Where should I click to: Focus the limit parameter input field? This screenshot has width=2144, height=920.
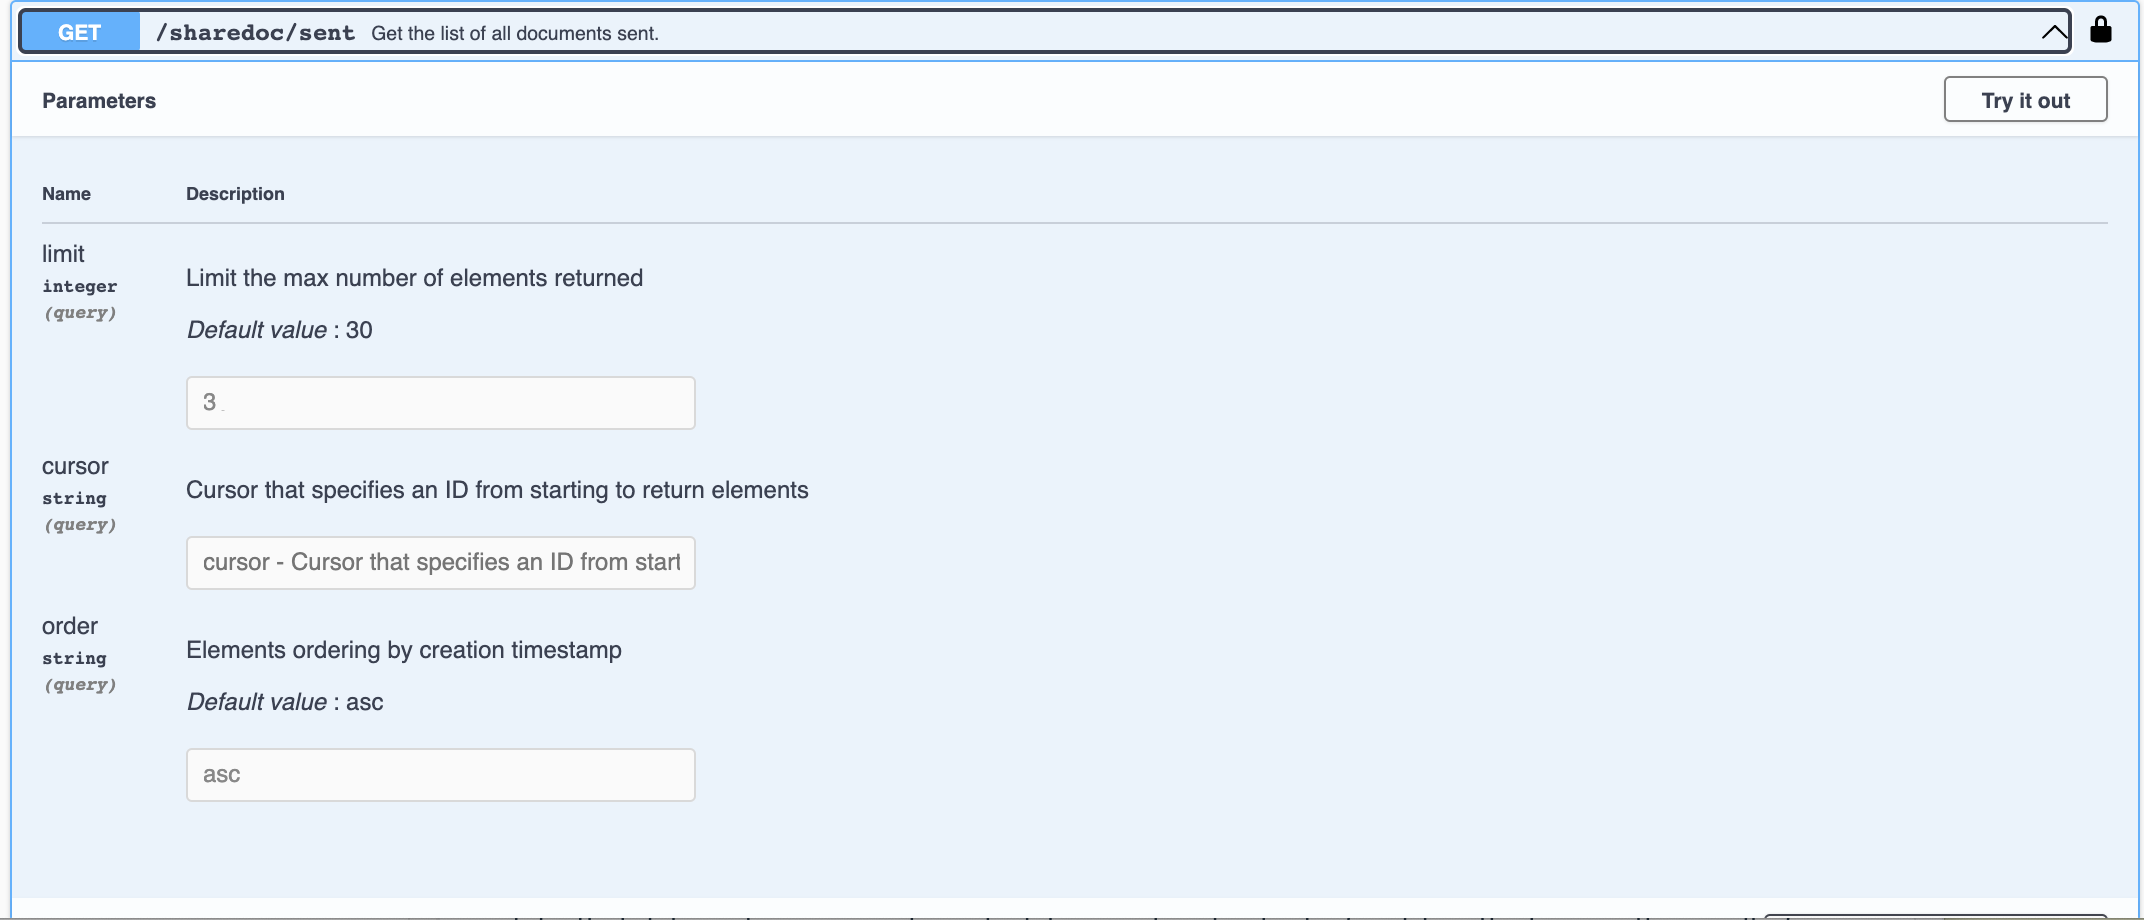click(x=440, y=403)
